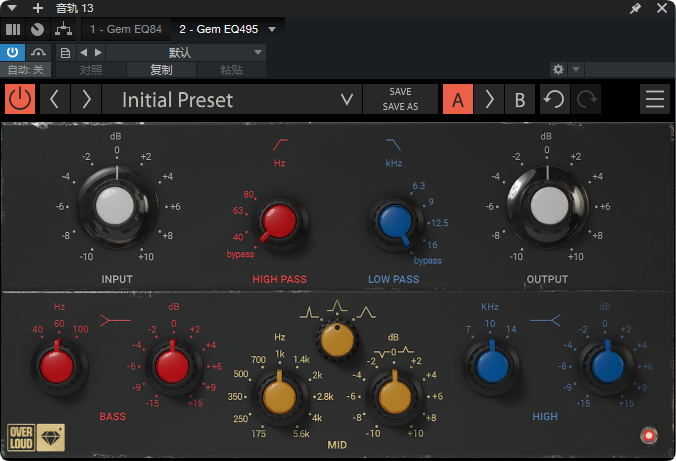Set high pass to bypass label

pos(240,254)
